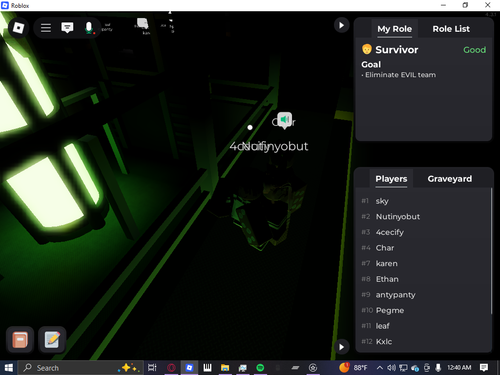The image size is (500, 375).
Task: Click the Survivor role emoji icon
Action: (367, 49)
